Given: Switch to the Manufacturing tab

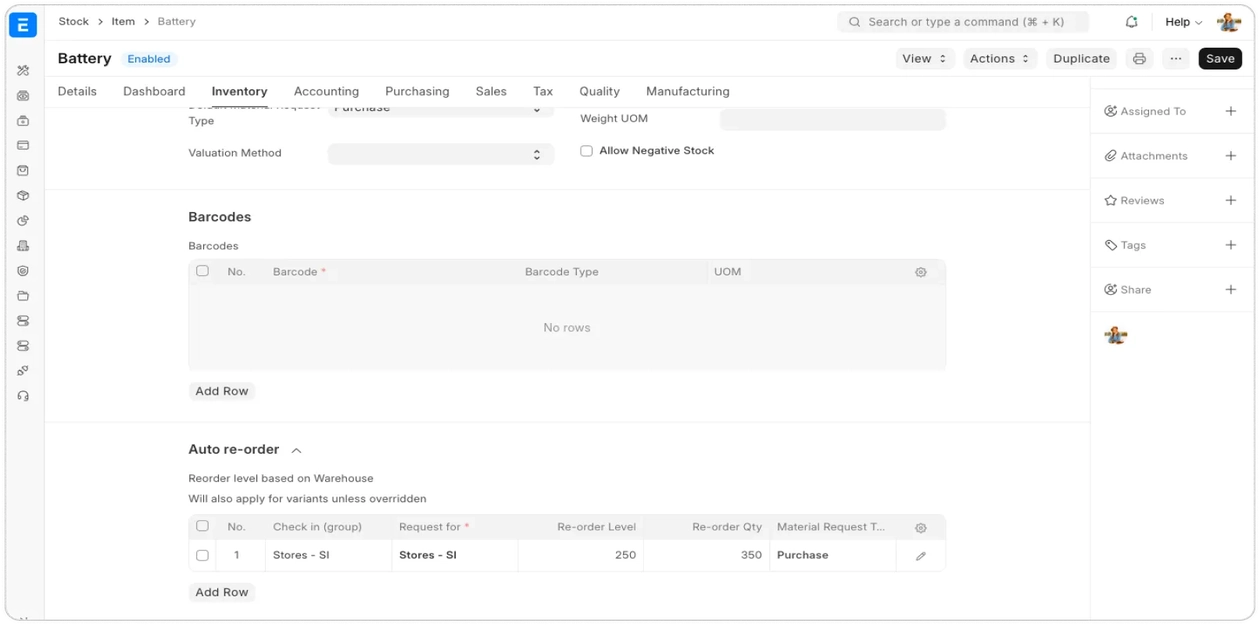Looking at the screenshot, I should [687, 91].
